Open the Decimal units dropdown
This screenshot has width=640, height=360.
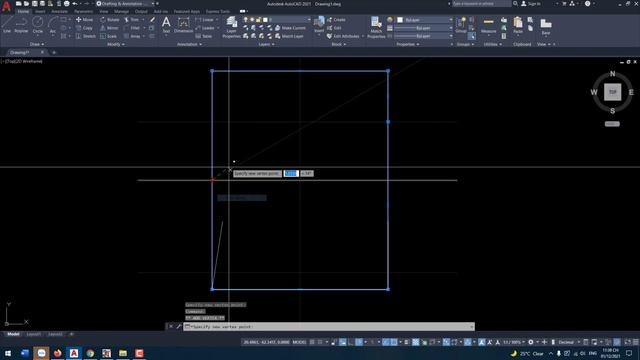coord(568,342)
